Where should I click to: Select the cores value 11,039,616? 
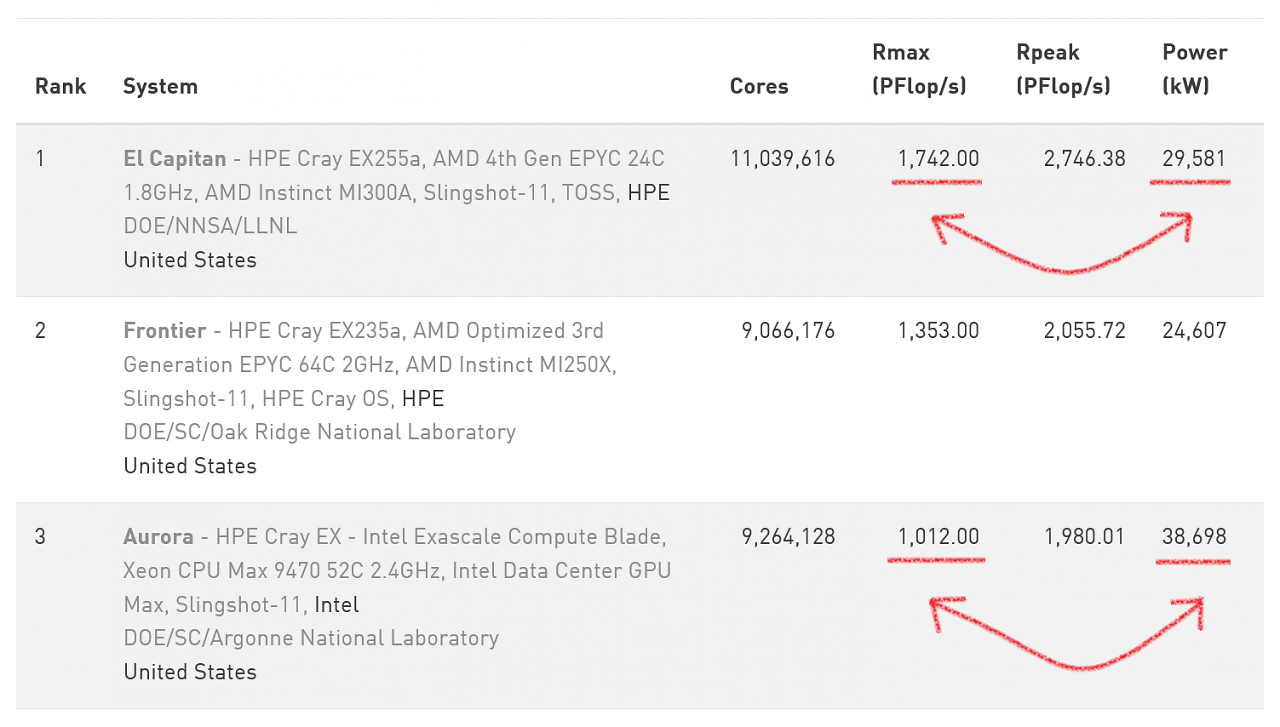click(783, 158)
